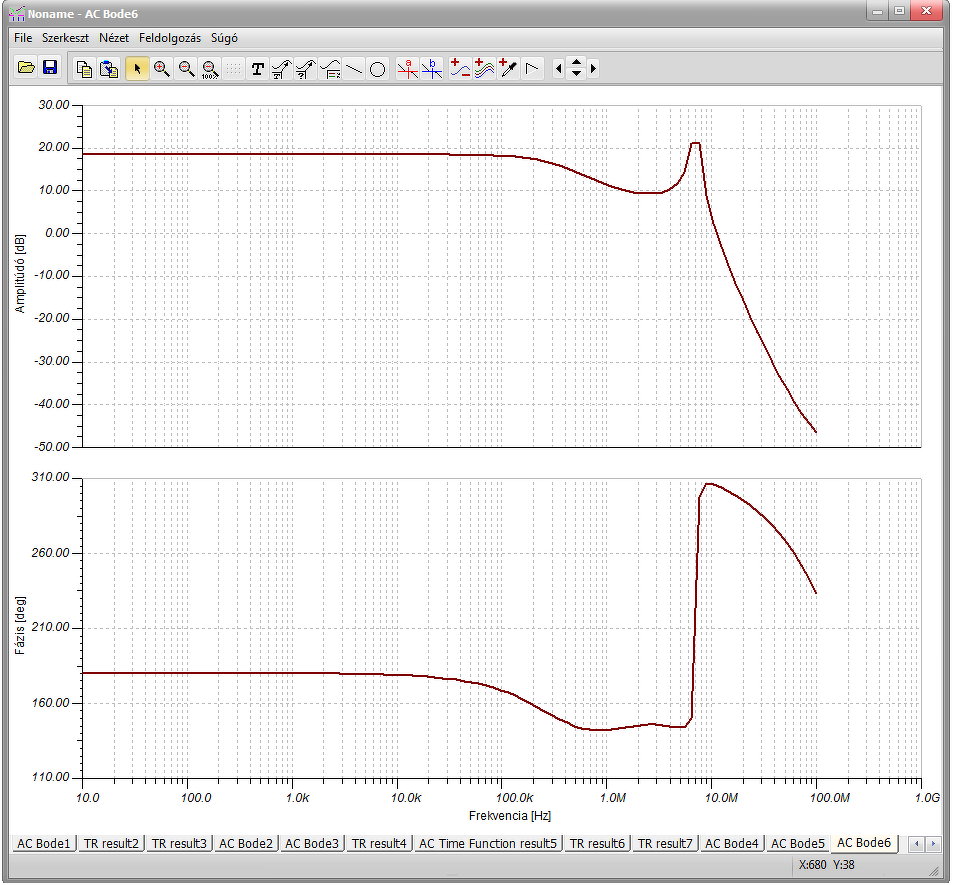The width and height of the screenshot is (955, 885).
Task: Click the 30.00 amplitude axis value
Action: 54,105
